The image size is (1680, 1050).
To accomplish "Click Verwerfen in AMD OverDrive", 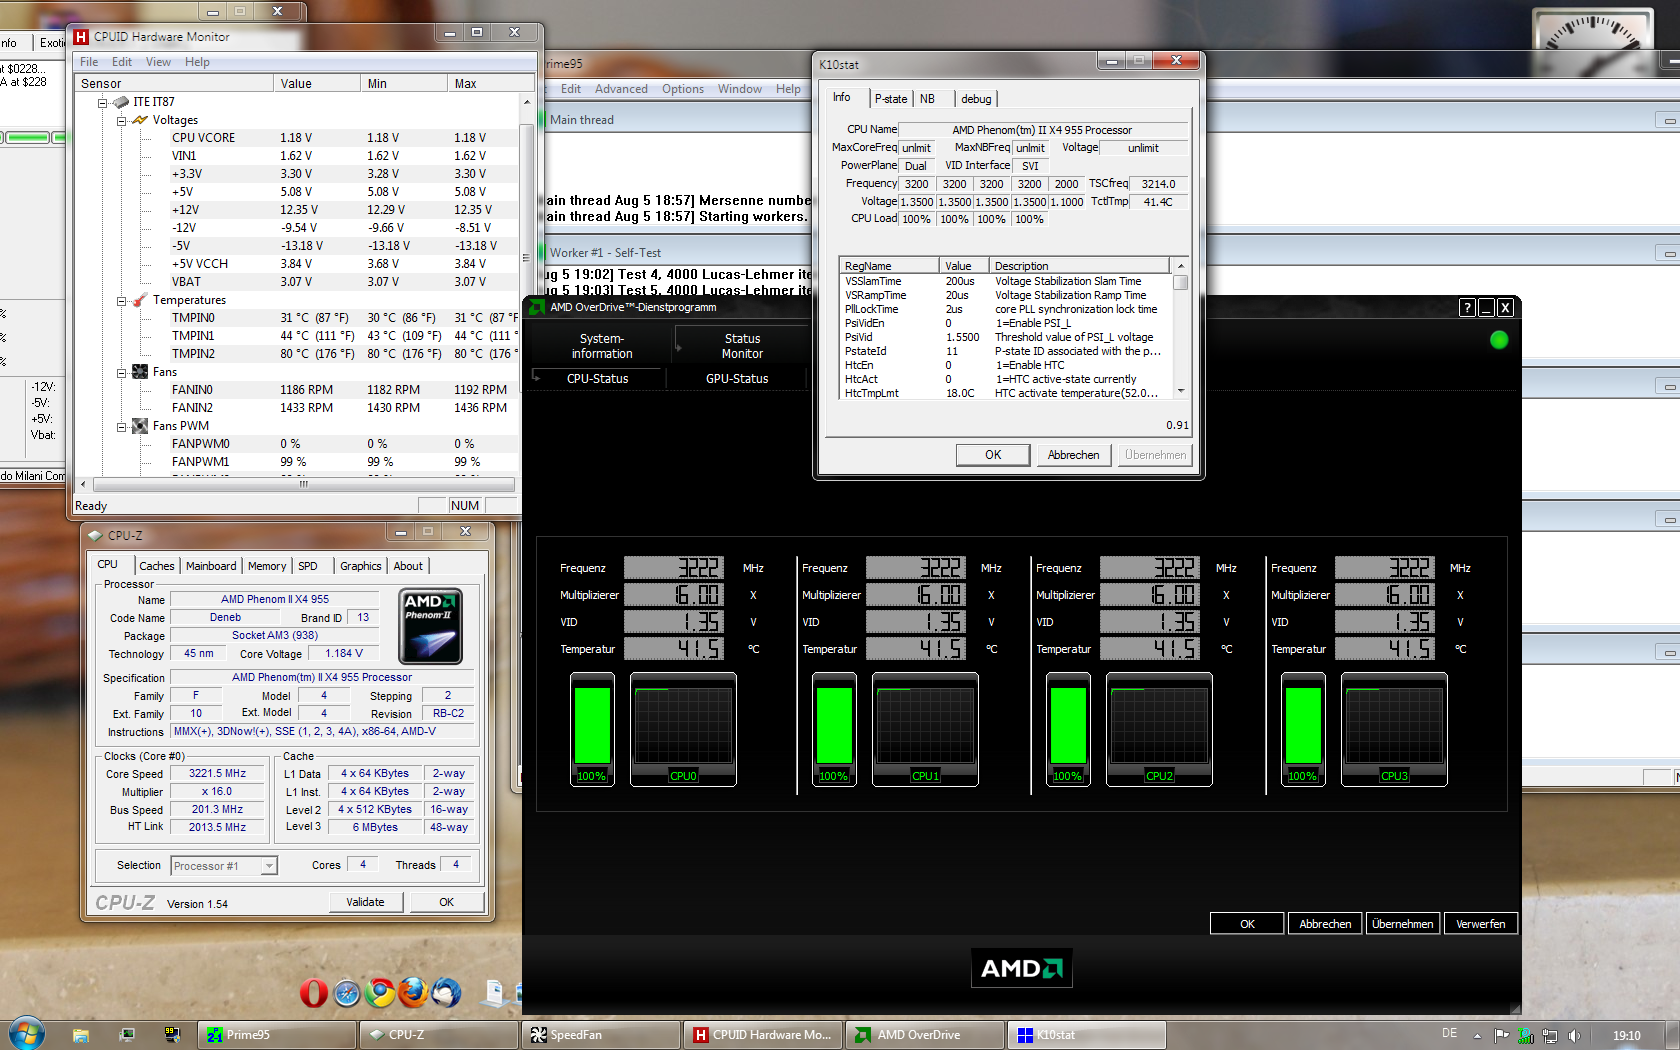I will pyautogui.click(x=1480, y=924).
